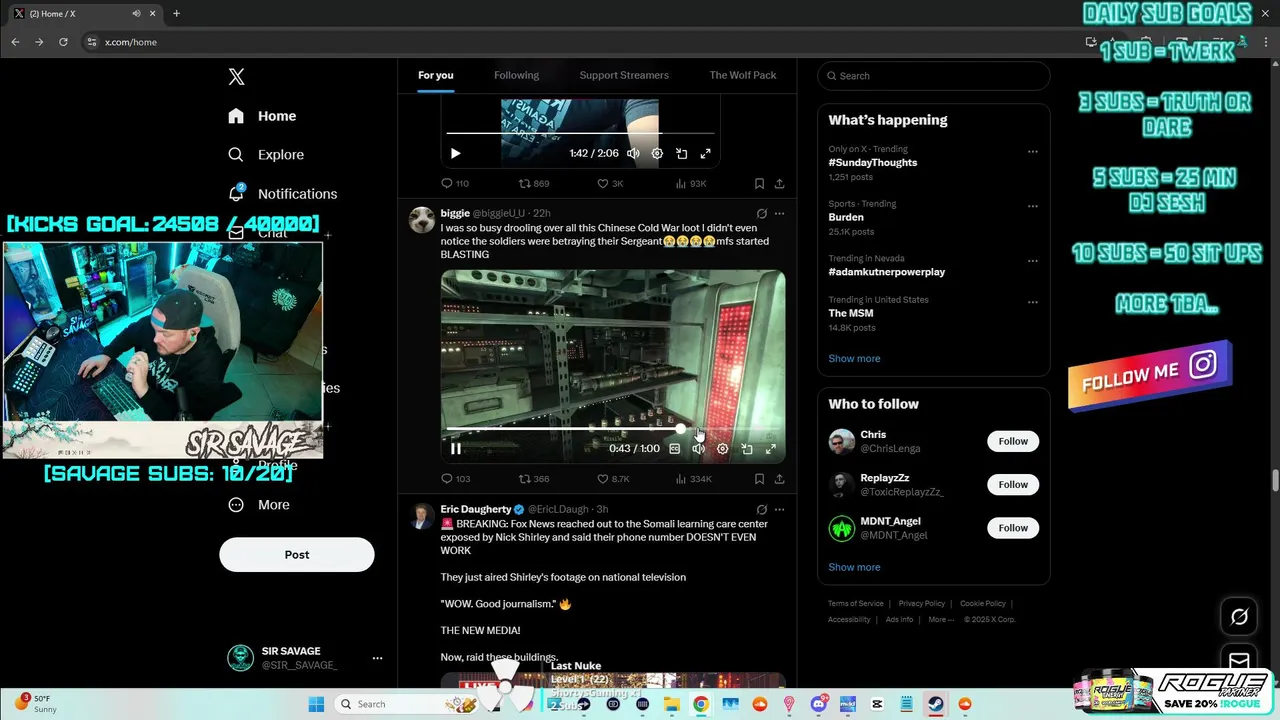The height and width of the screenshot is (720, 1280).
Task: Switch to the Following tab
Action: [x=516, y=76]
